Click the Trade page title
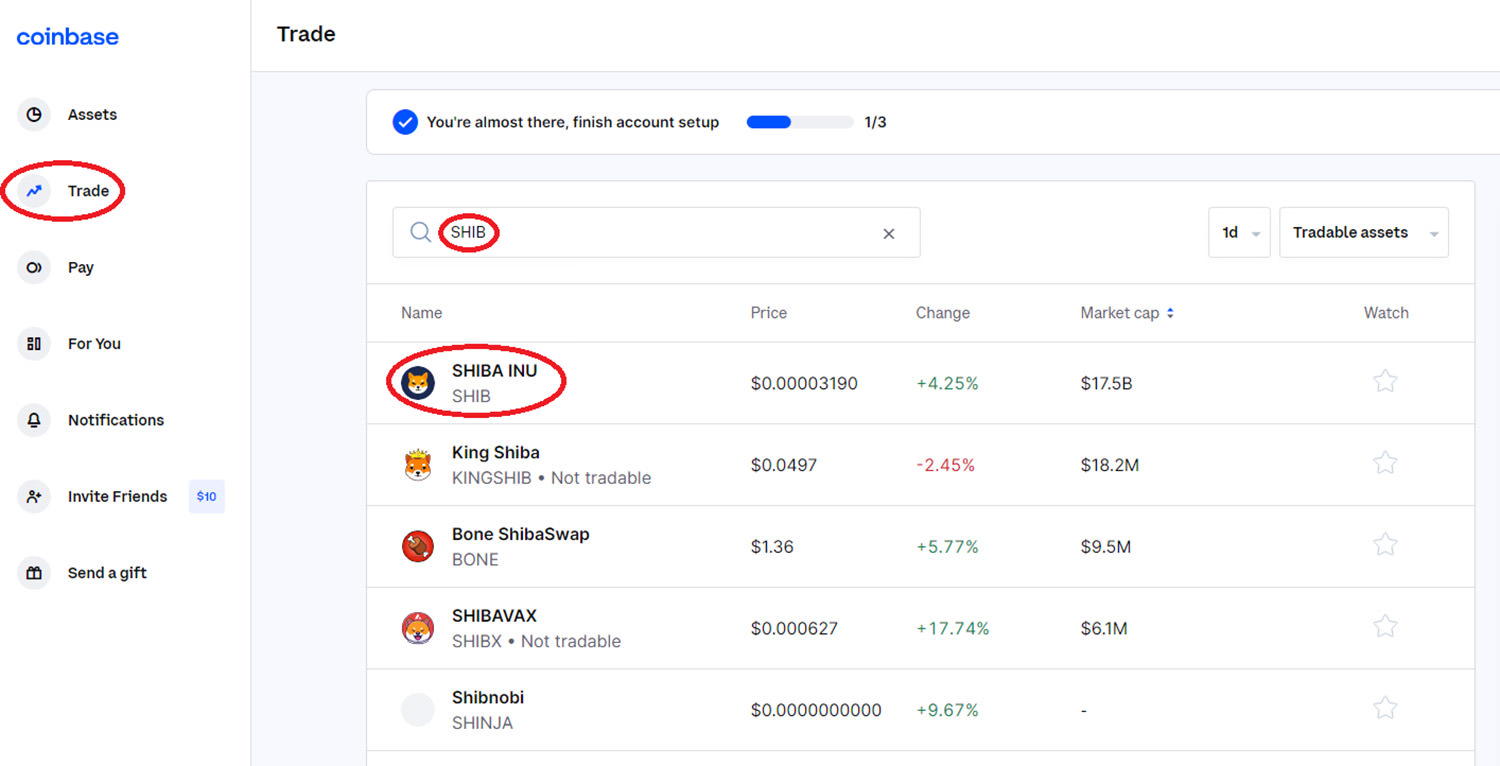This screenshot has height=766, width=1500. coord(306,34)
